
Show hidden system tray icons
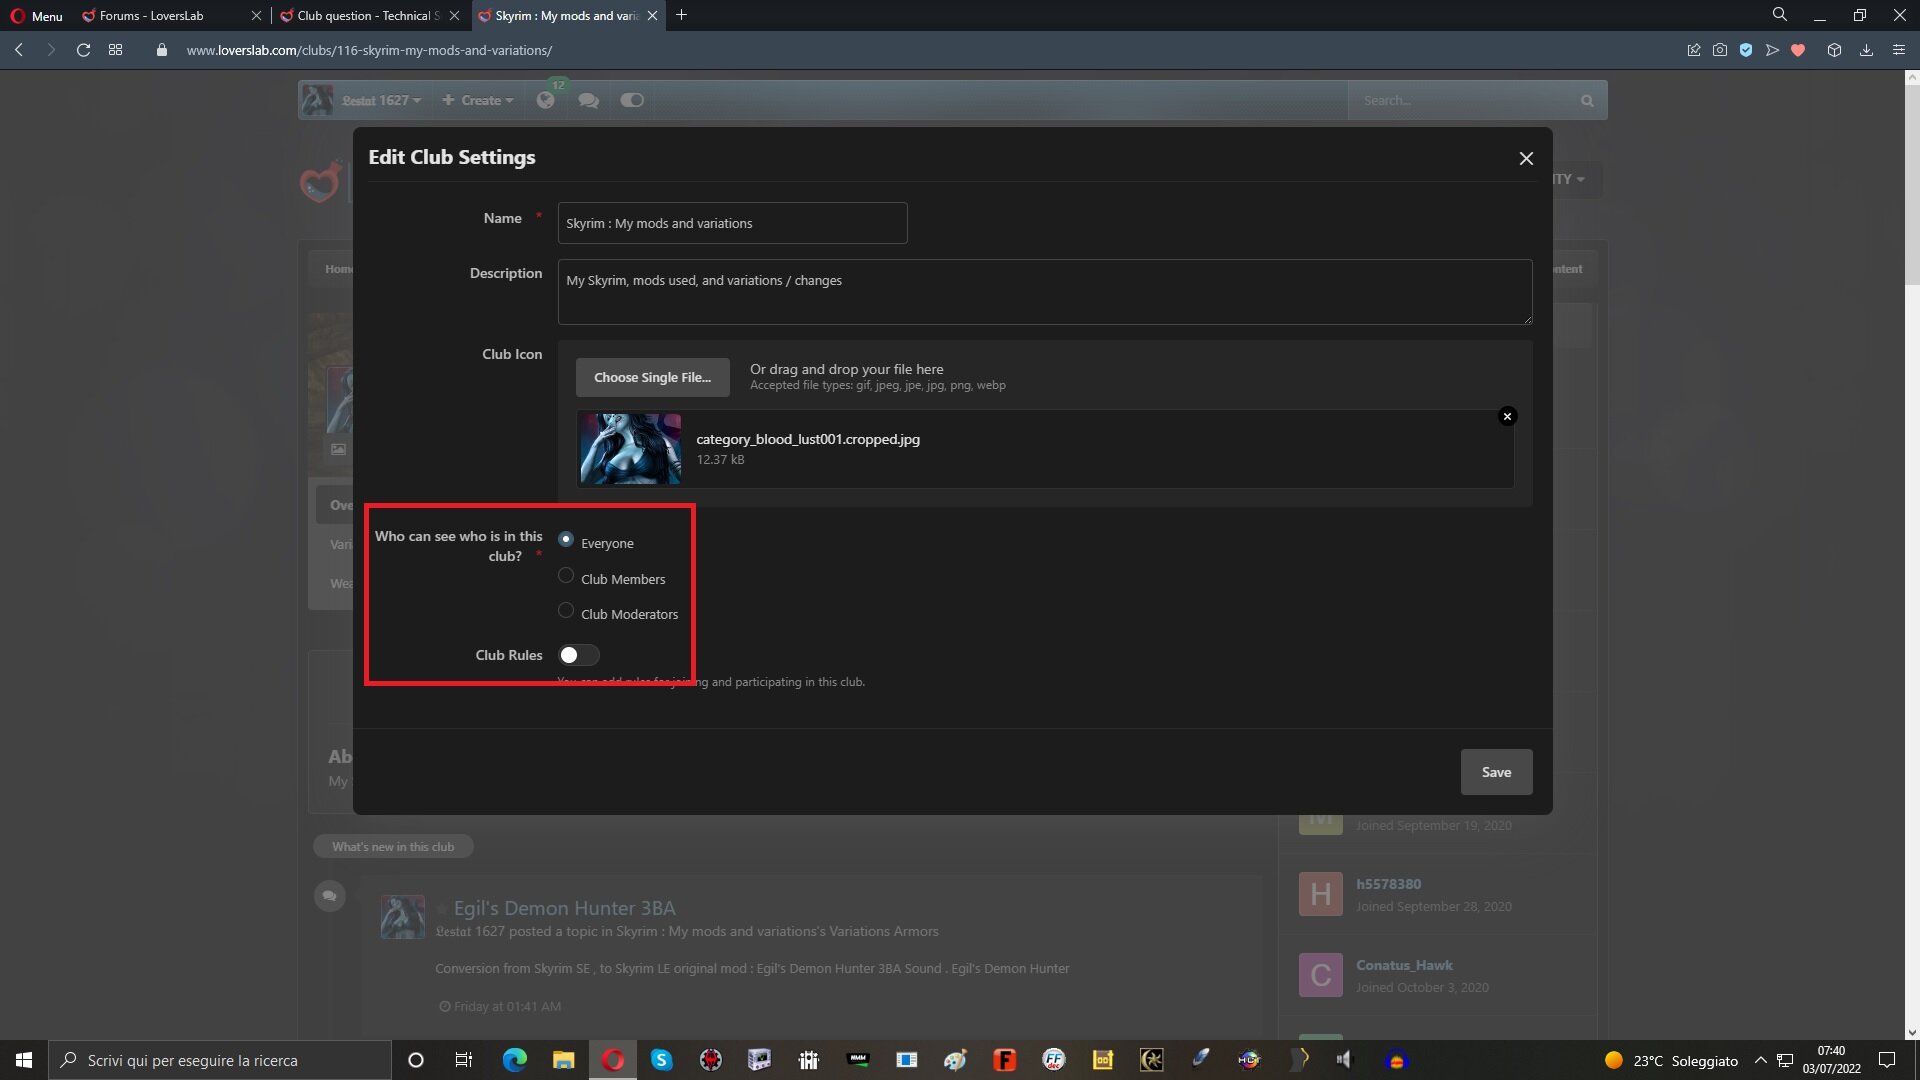[x=1761, y=1060]
